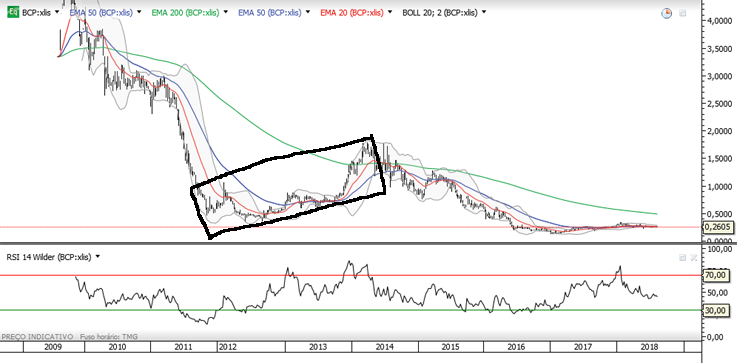Open the chart clock/time settings icon
This screenshot has height=363, width=737.
[x=666, y=13]
